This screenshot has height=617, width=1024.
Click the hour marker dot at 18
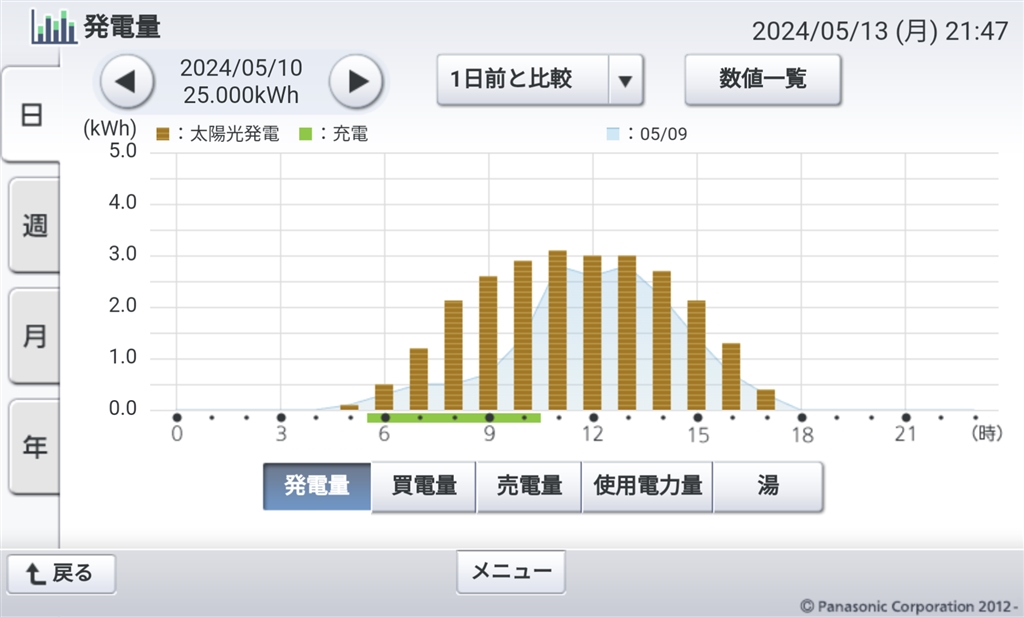pos(801,418)
